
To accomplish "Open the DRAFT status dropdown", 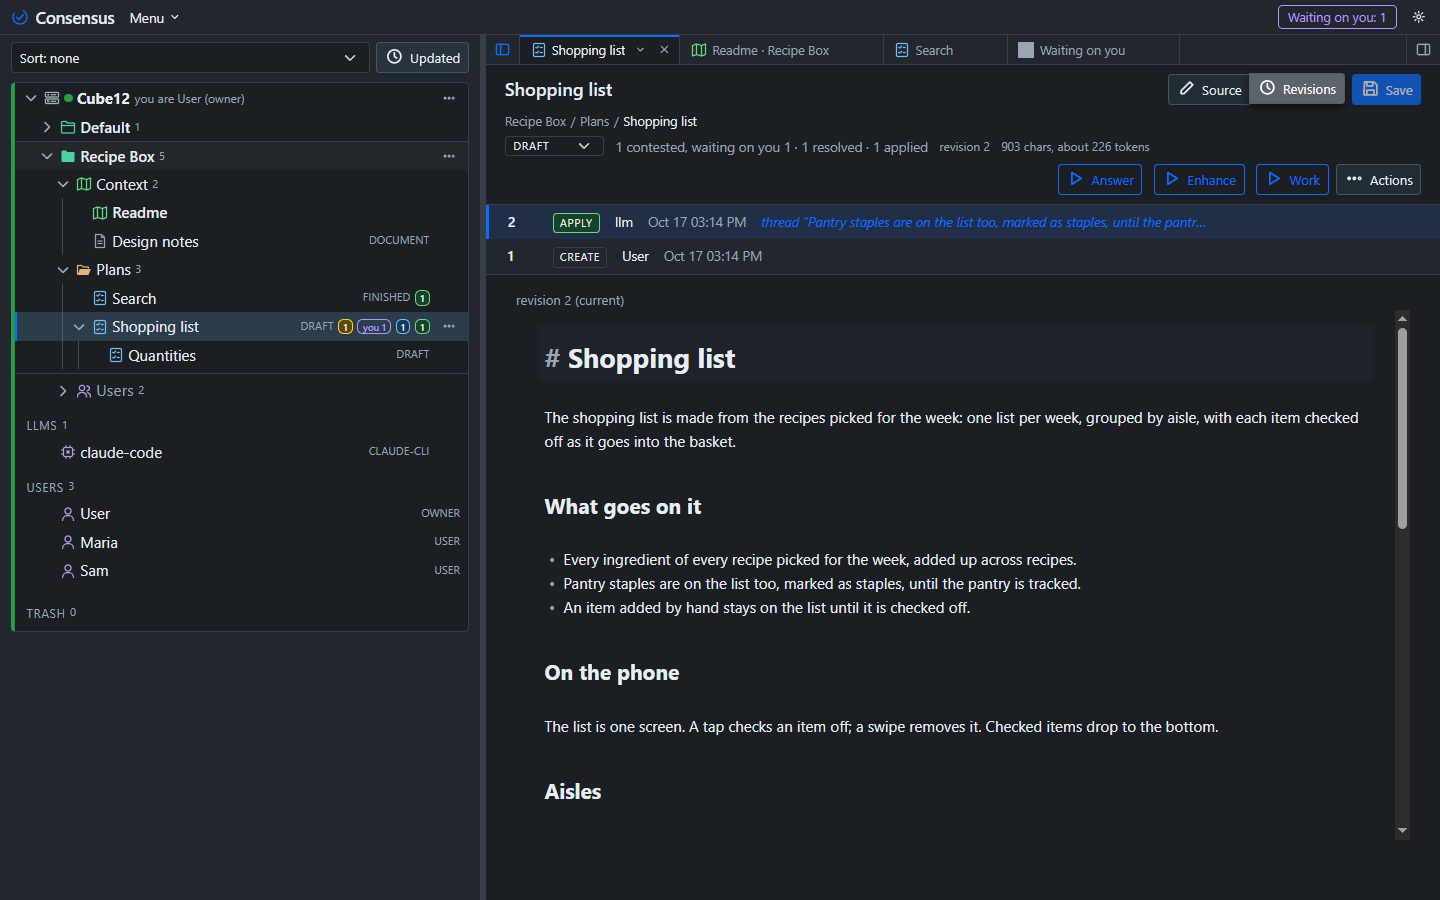I will 553,146.
